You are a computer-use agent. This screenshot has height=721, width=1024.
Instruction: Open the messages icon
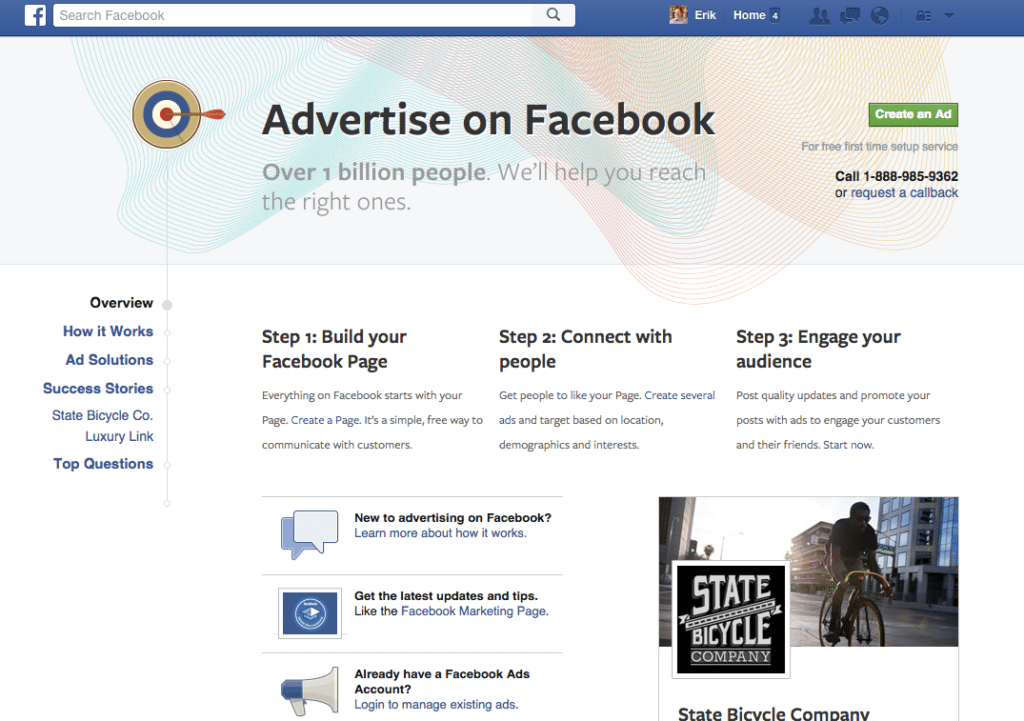[x=850, y=15]
